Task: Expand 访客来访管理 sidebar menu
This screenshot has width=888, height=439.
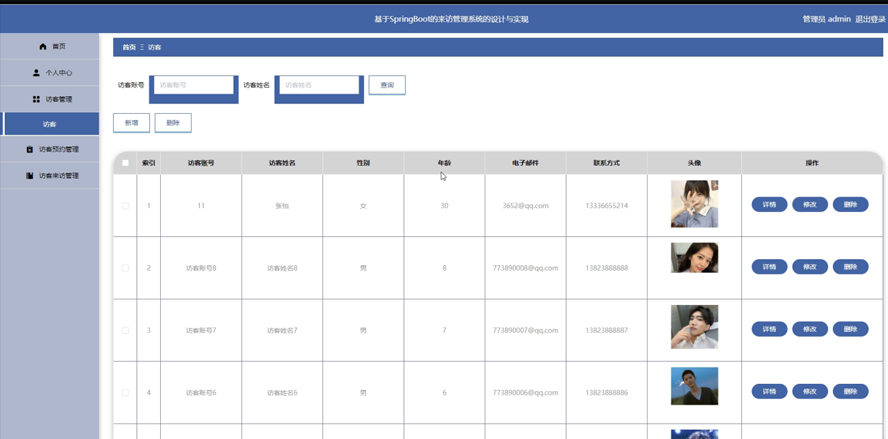Action: tap(49, 176)
